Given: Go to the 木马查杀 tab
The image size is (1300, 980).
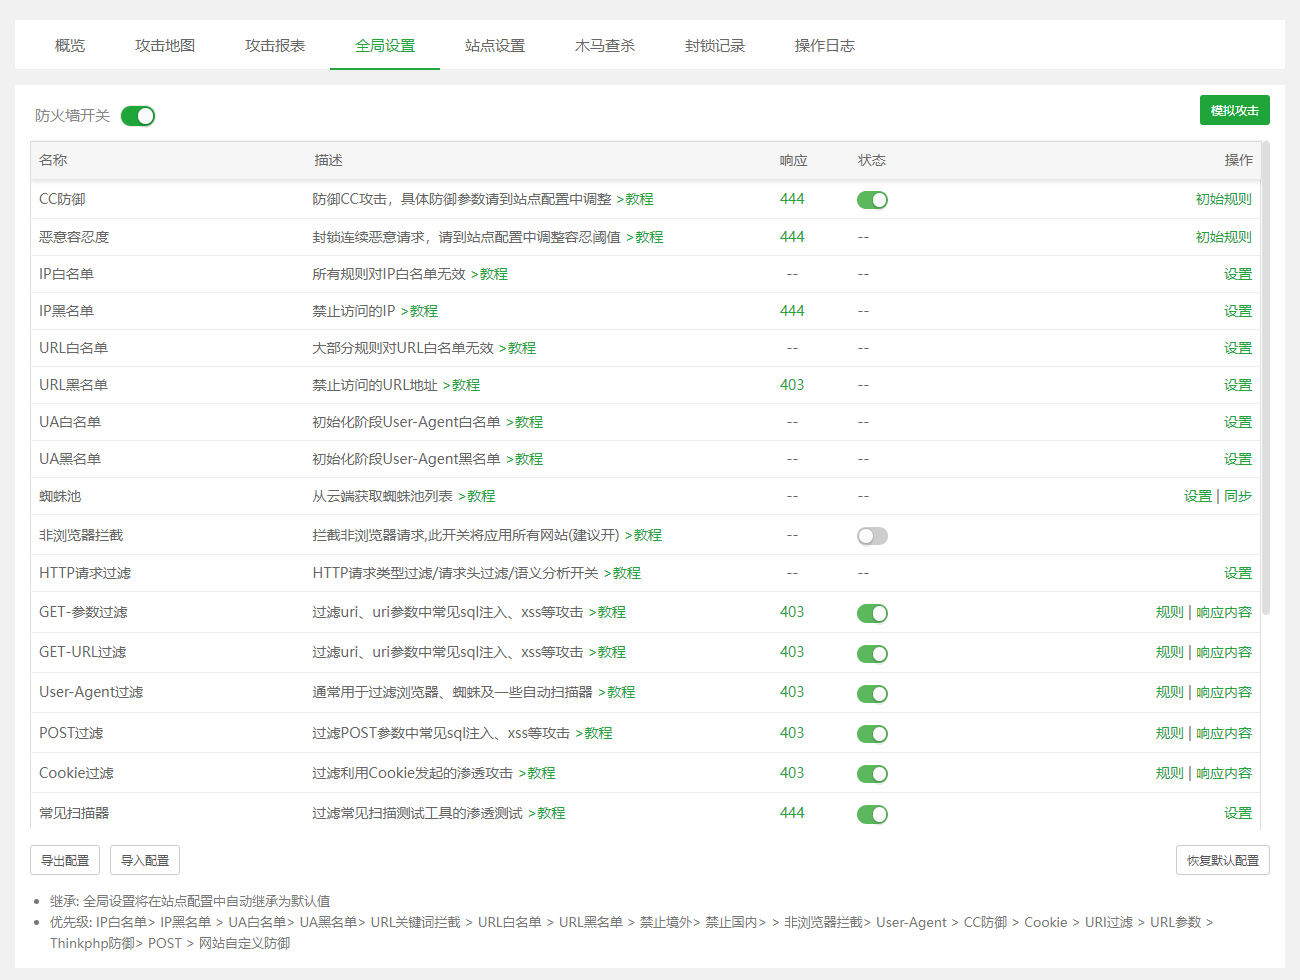Looking at the screenshot, I should 605,46.
